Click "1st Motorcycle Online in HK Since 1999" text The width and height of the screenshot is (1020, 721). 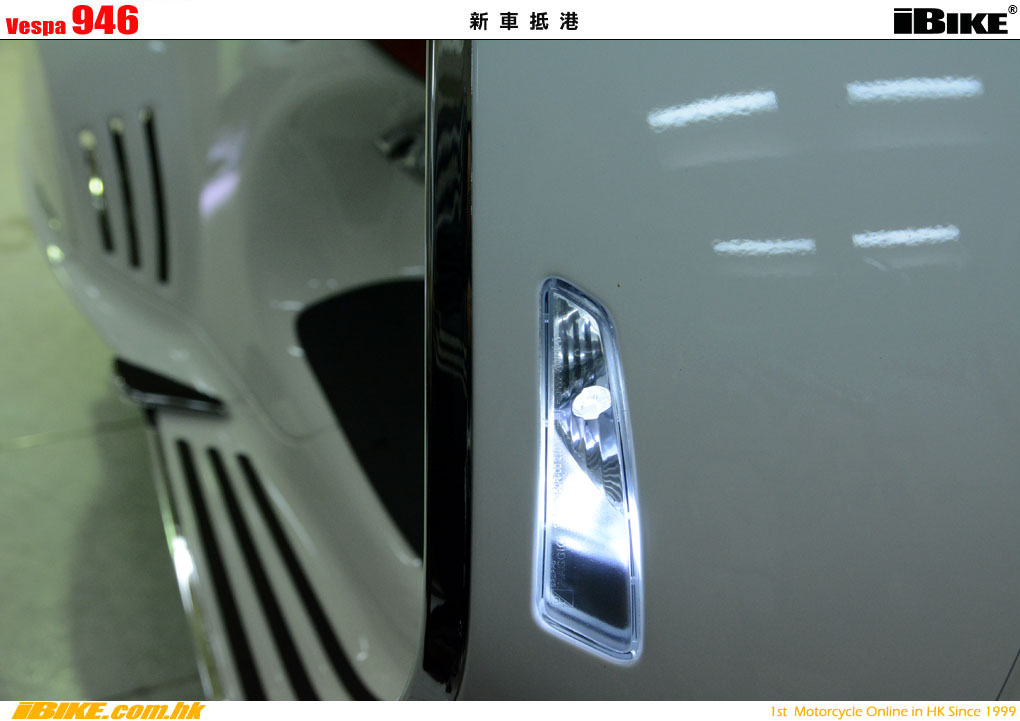(892, 711)
